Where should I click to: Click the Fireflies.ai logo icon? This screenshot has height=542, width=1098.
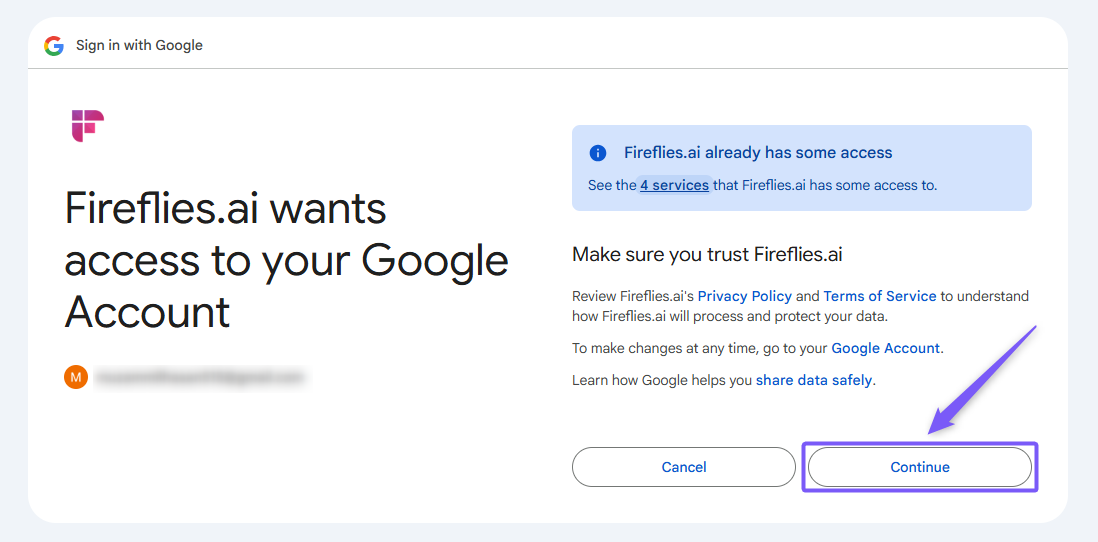88,126
